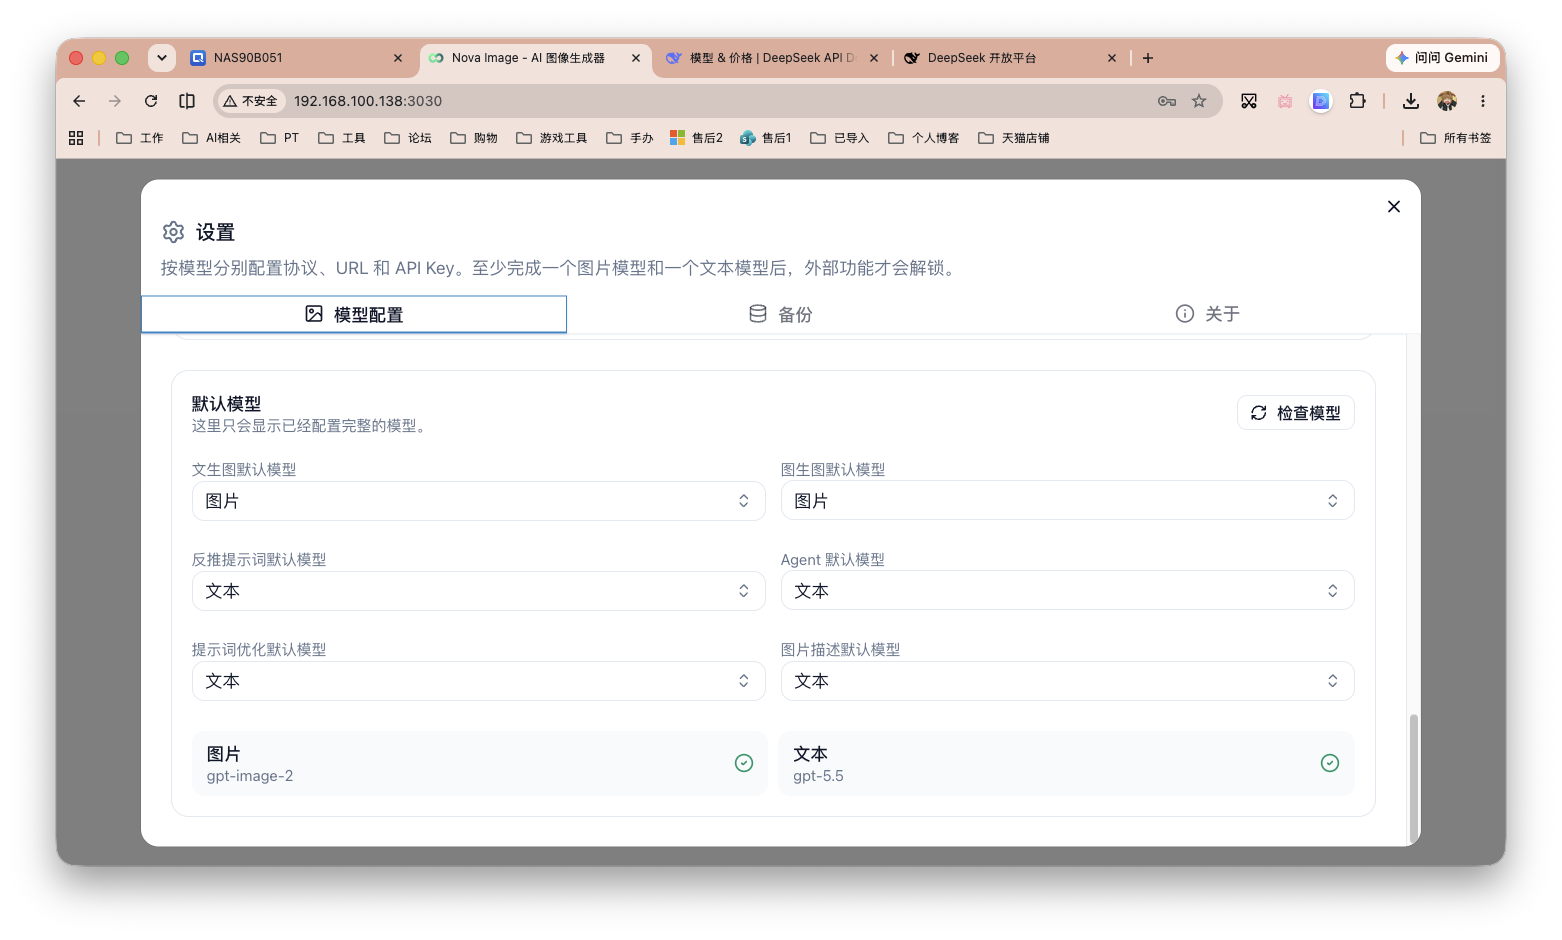Screen dimensions: 1562x940
Task: Open the 提示词优化默认模型 dropdown
Action: 479,681
